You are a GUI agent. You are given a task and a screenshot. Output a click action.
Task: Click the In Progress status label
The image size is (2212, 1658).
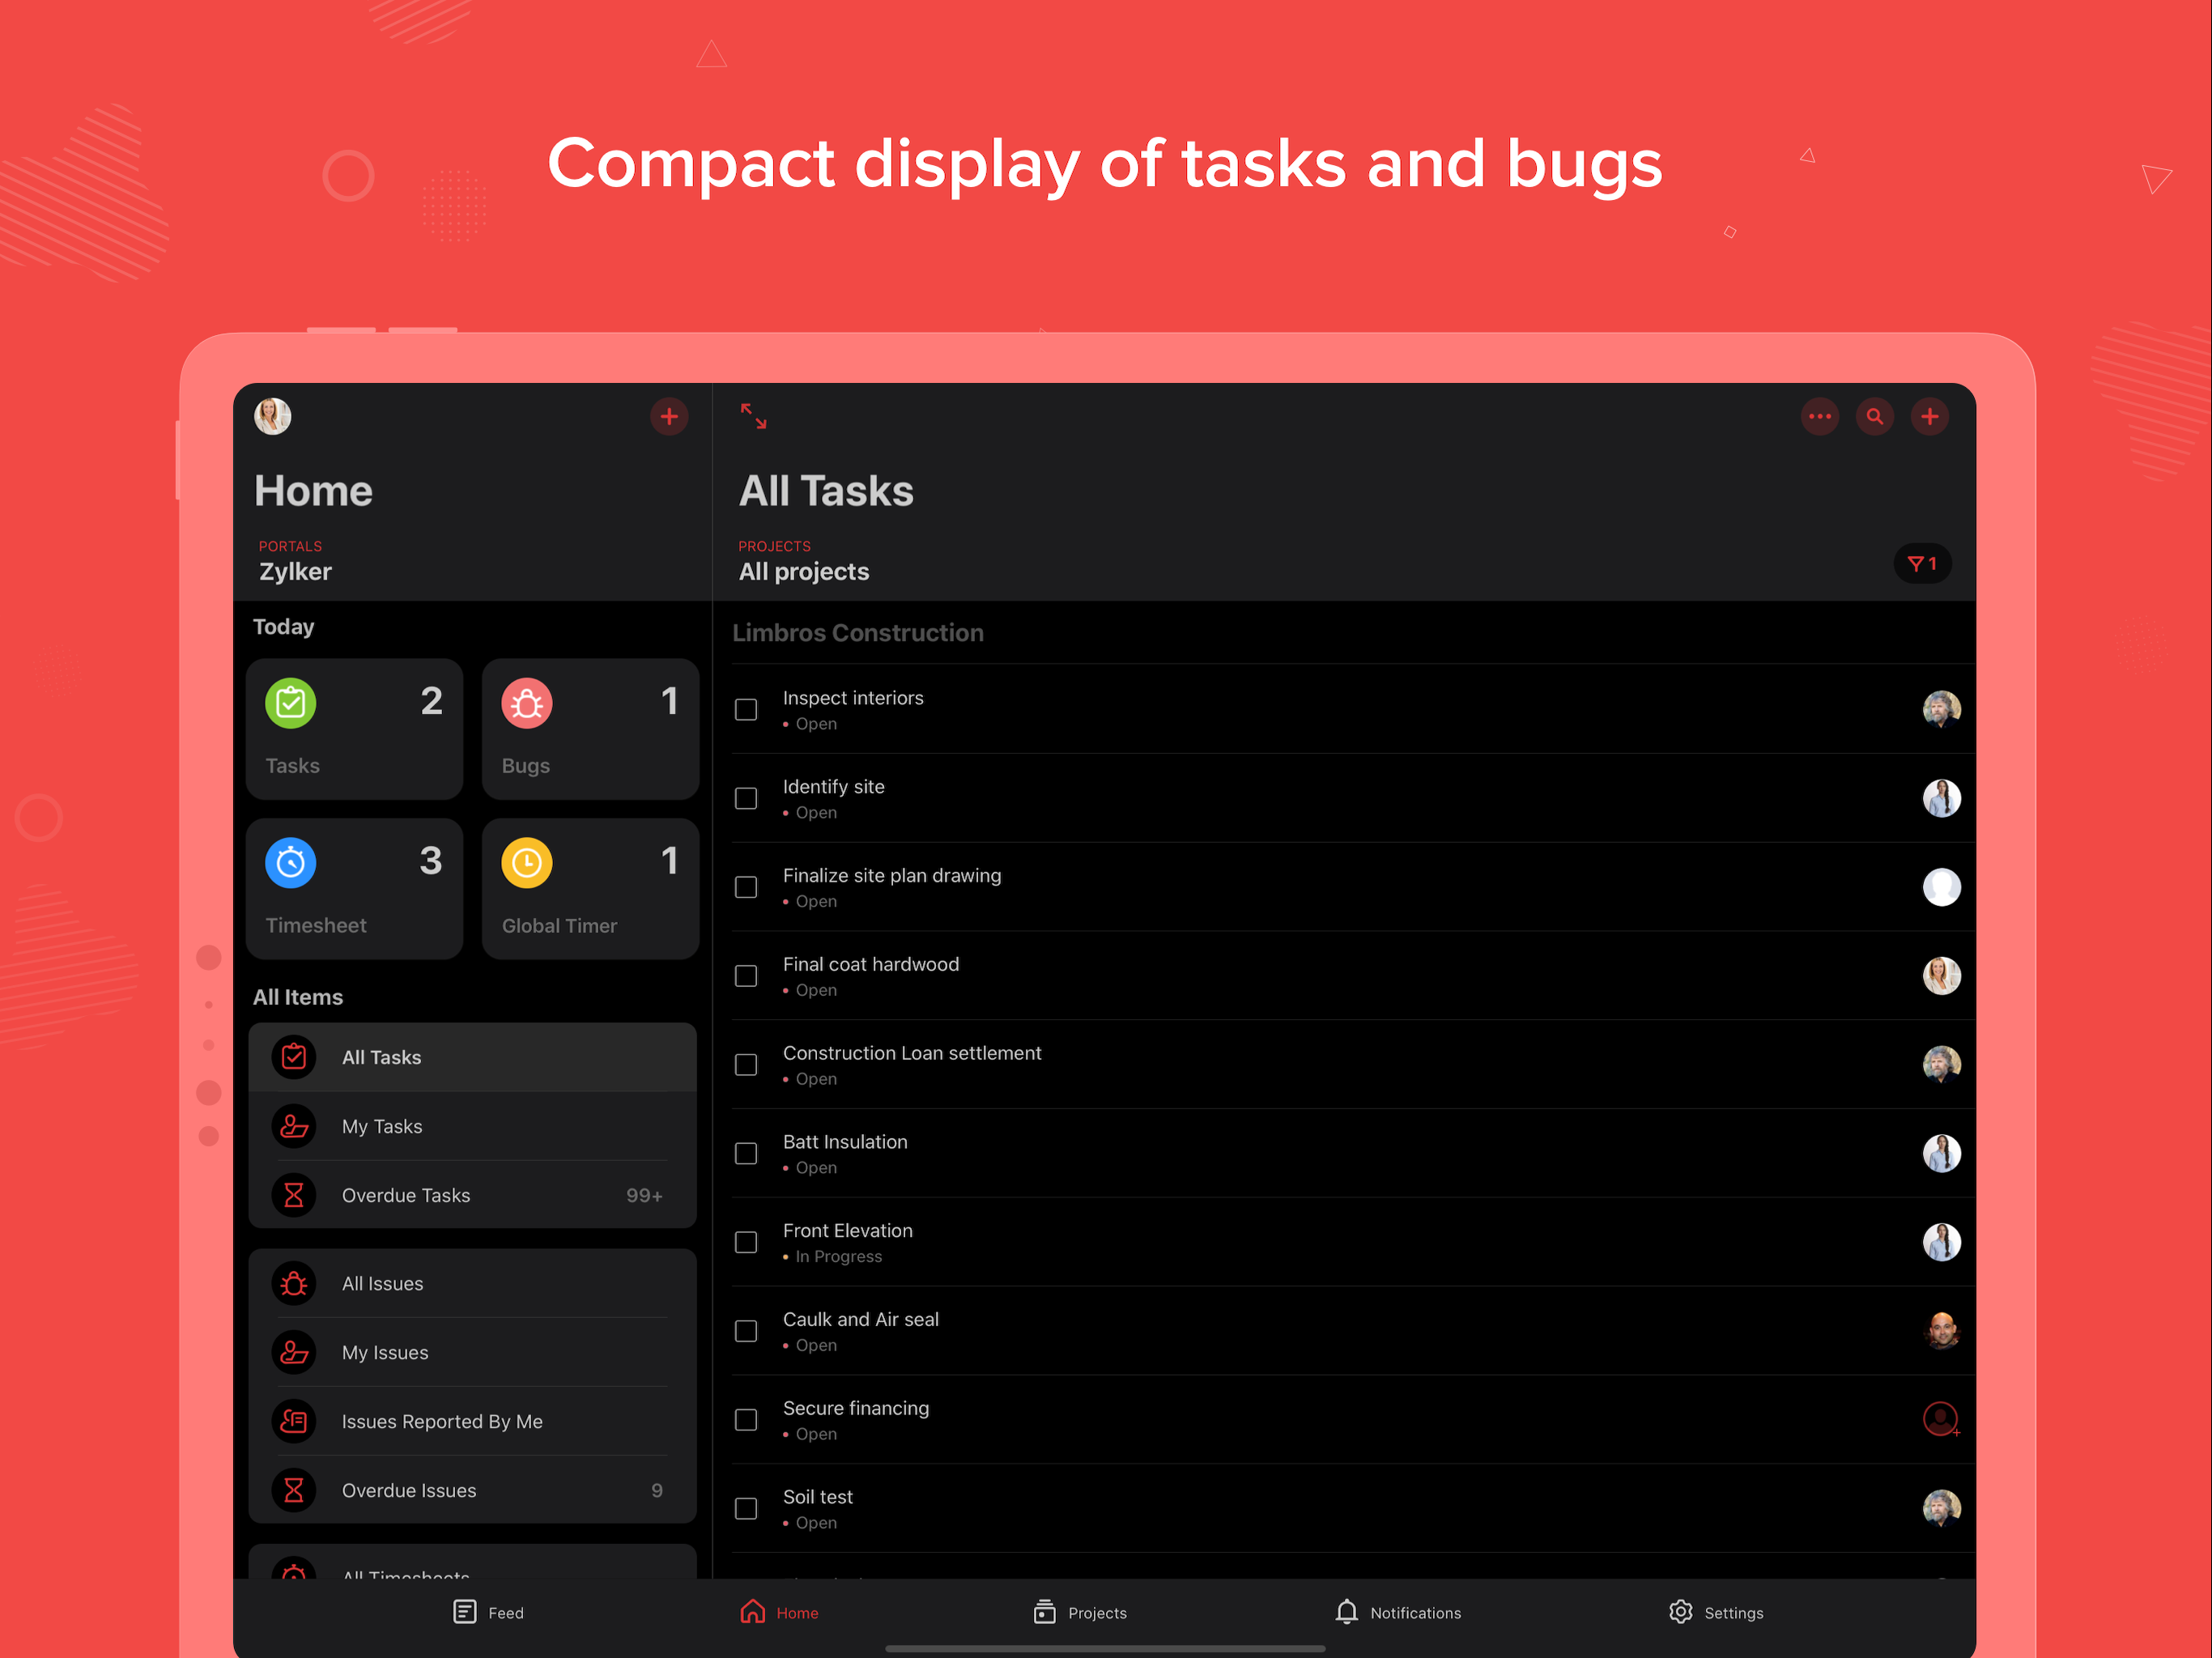pos(838,1257)
